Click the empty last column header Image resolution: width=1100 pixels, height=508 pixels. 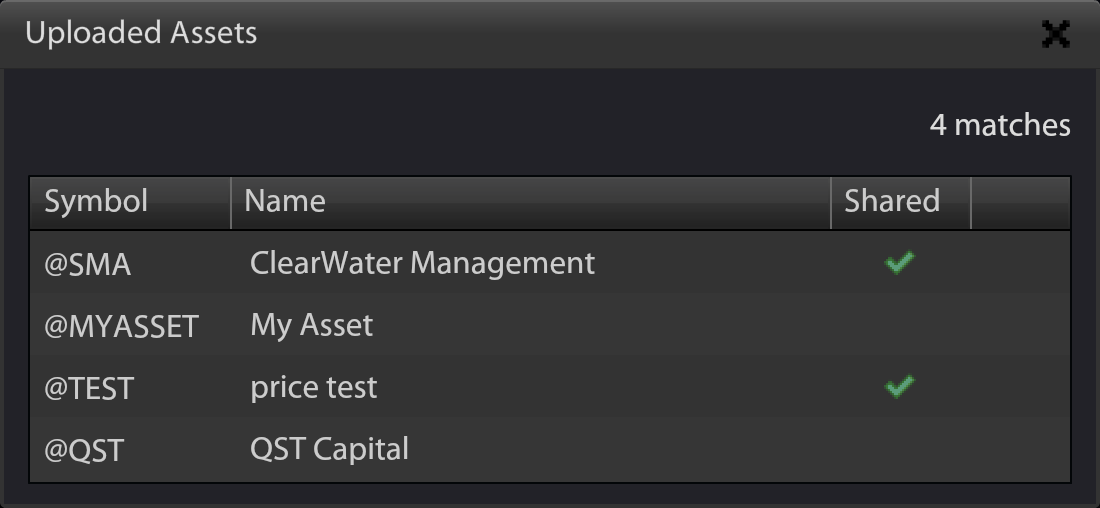click(1020, 201)
